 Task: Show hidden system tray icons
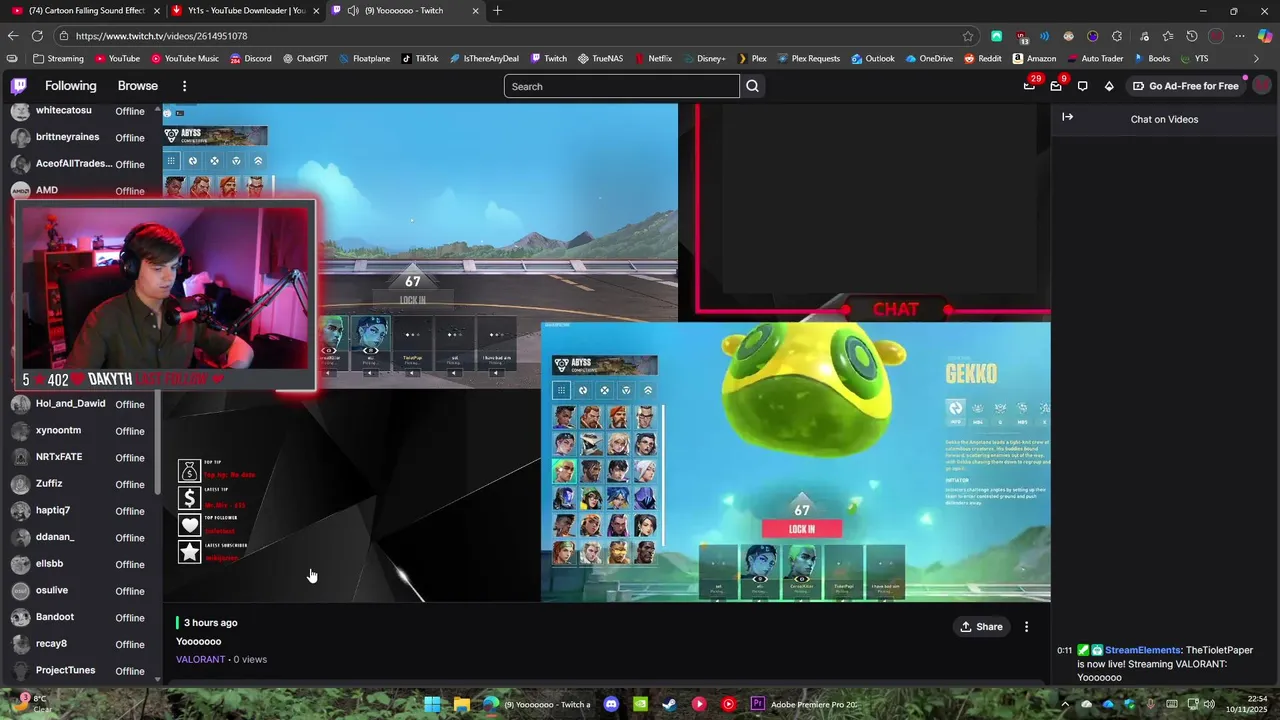(x=1065, y=704)
